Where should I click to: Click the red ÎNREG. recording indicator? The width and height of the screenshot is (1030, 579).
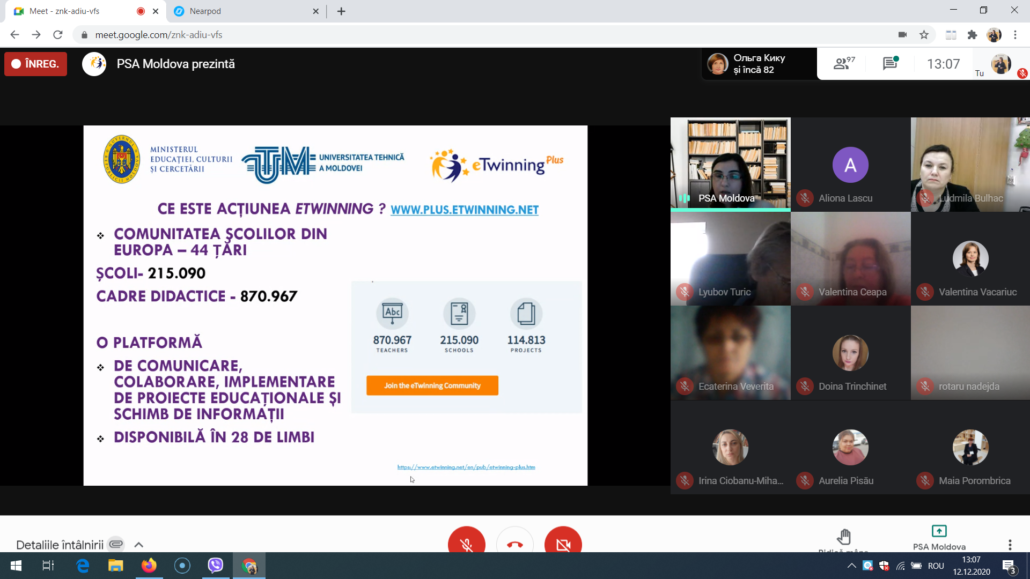pos(36,64)
